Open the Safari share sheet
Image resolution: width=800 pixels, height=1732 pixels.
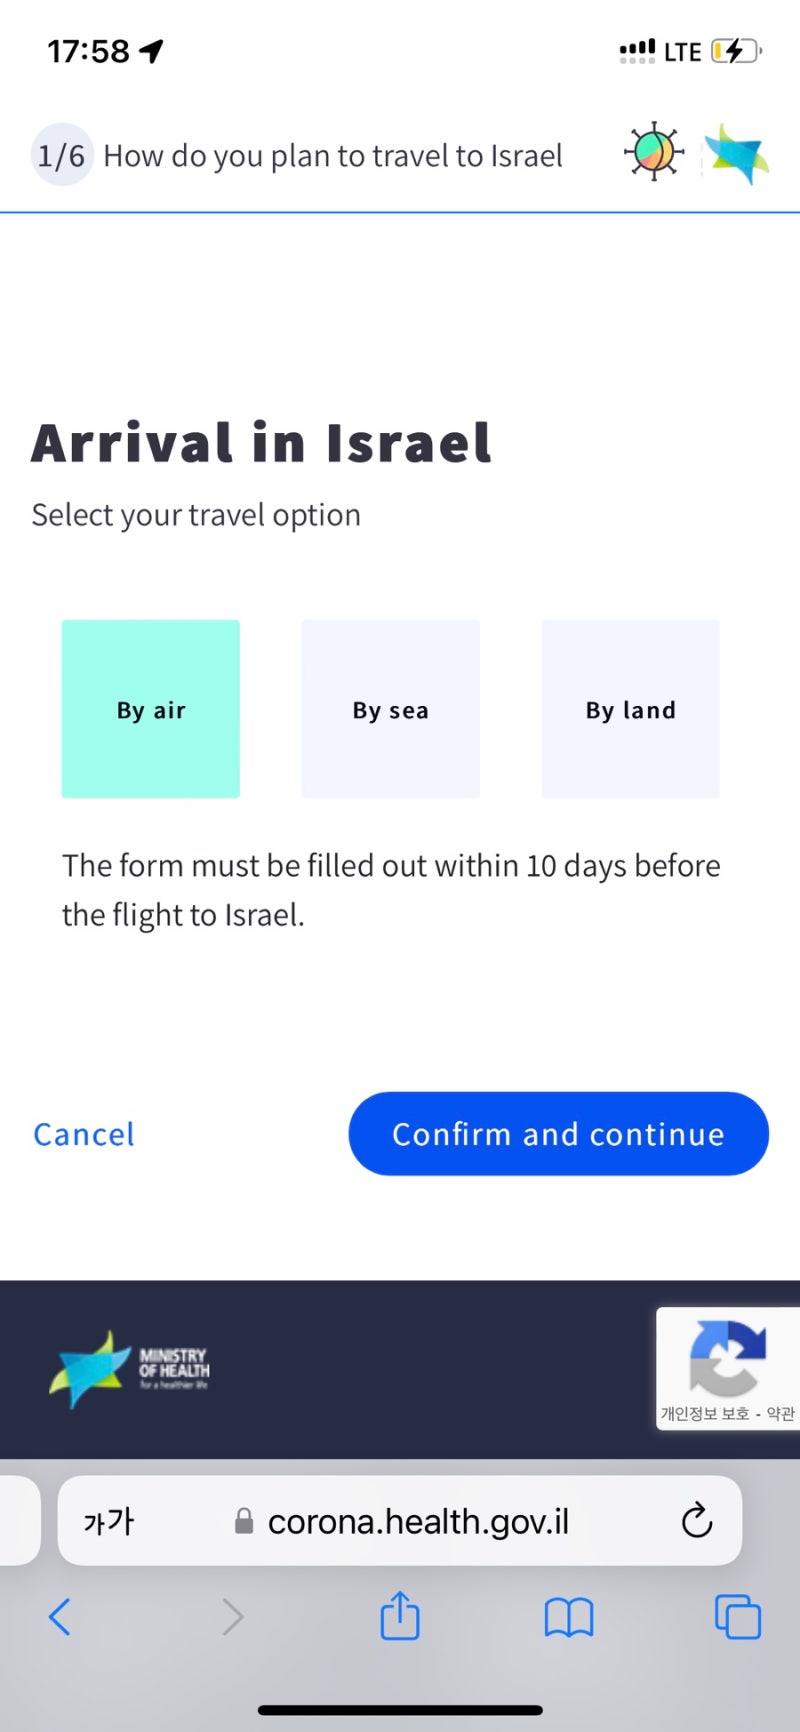point(400,1616)
